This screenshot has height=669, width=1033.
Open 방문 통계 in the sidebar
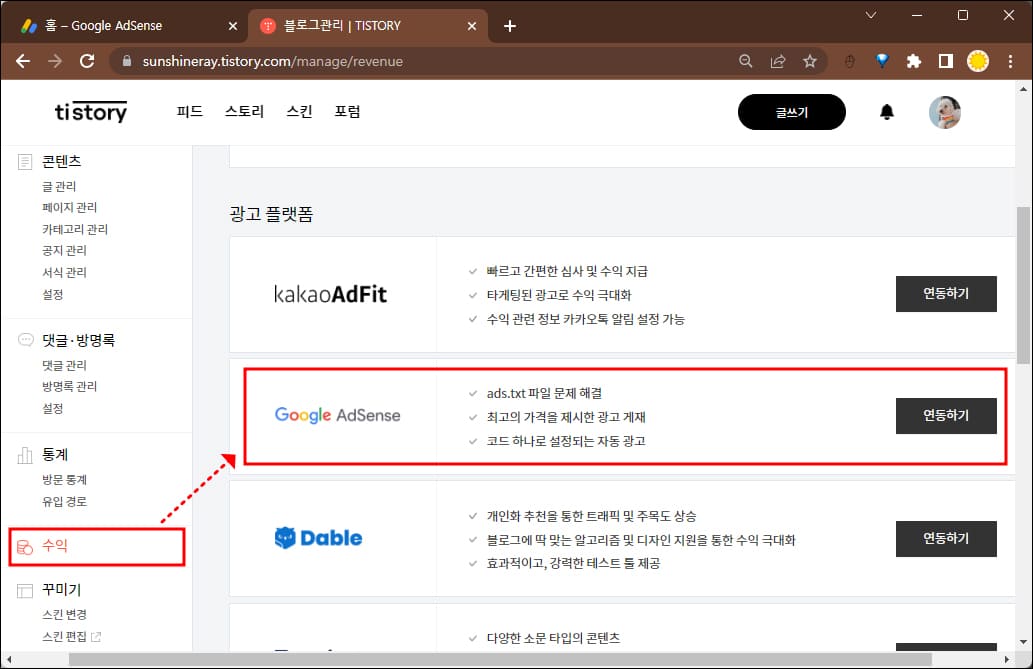tap(64, 480)
